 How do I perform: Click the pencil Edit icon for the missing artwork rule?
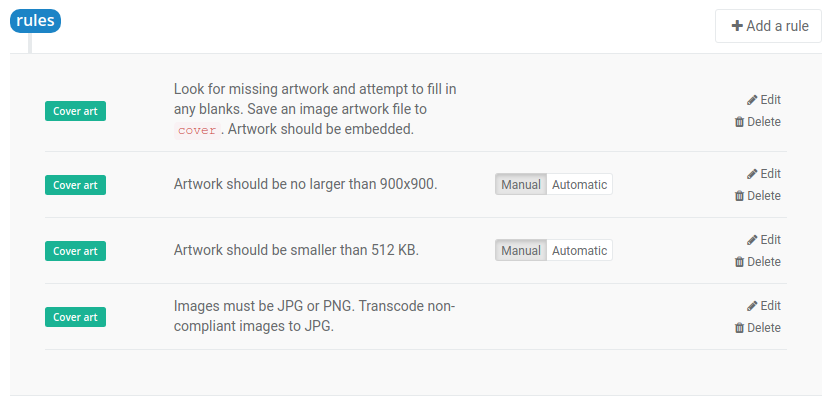[x=752, y=100]
